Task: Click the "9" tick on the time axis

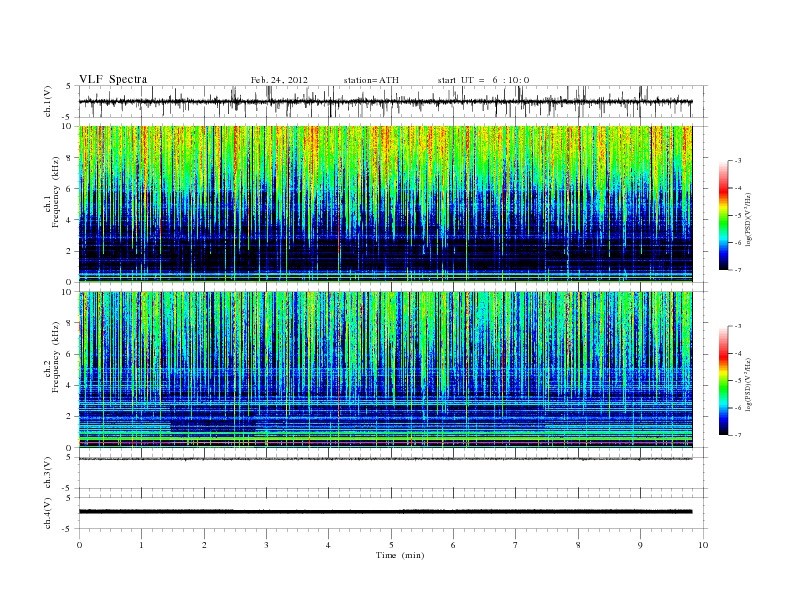Action: point(640,545)
